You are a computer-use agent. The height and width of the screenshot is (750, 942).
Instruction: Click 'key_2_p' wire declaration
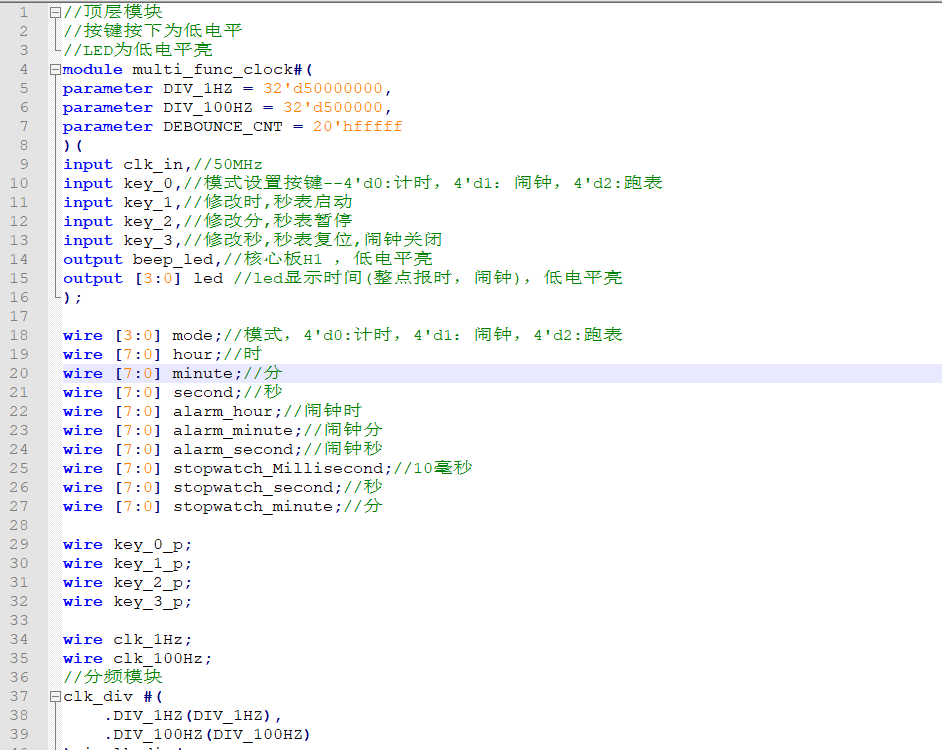click(148, 583)
